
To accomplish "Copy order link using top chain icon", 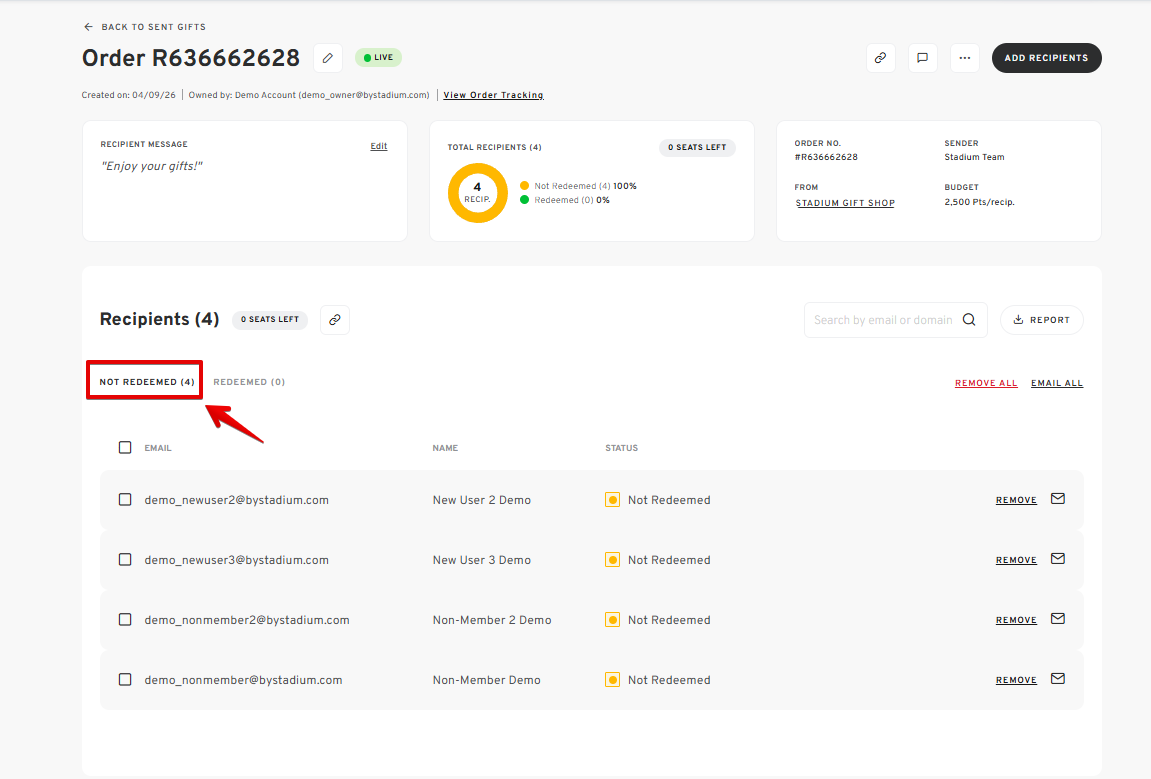I will pos(880,58).
